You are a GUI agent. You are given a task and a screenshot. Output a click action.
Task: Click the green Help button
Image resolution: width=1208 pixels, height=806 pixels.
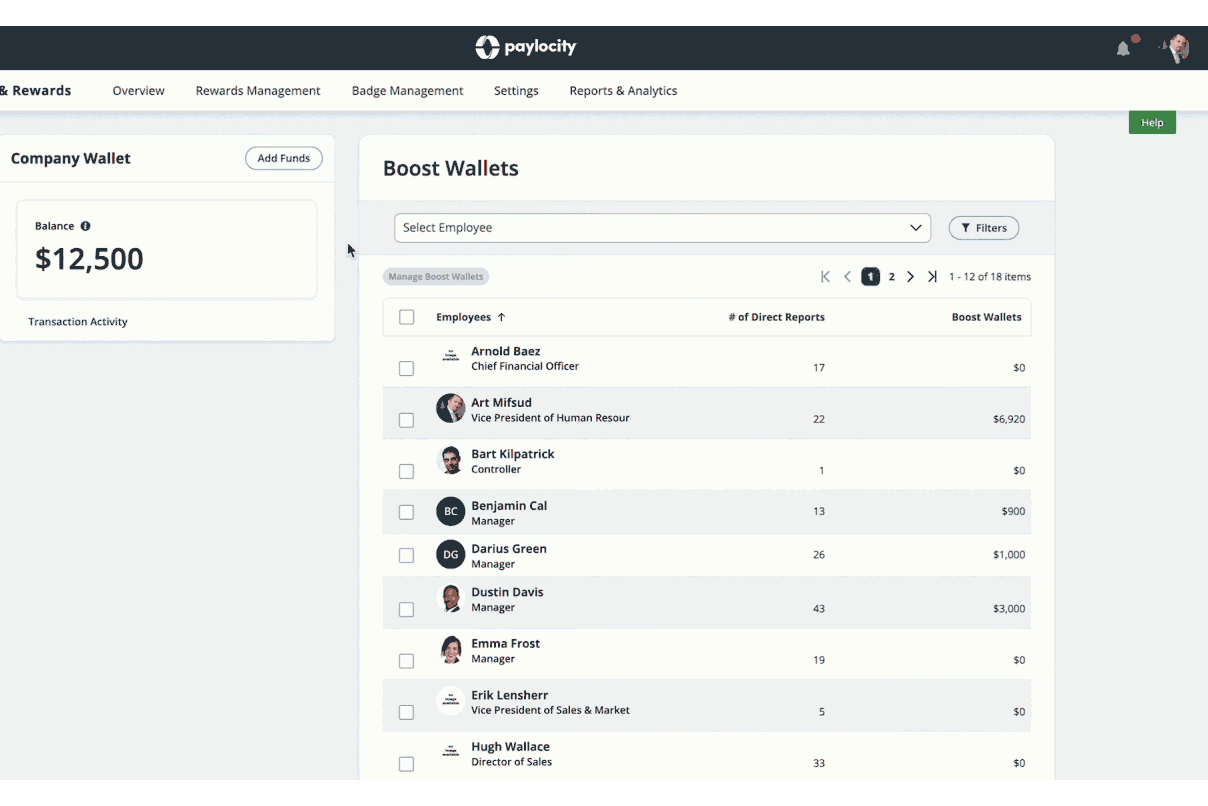tap(1152, 122)
